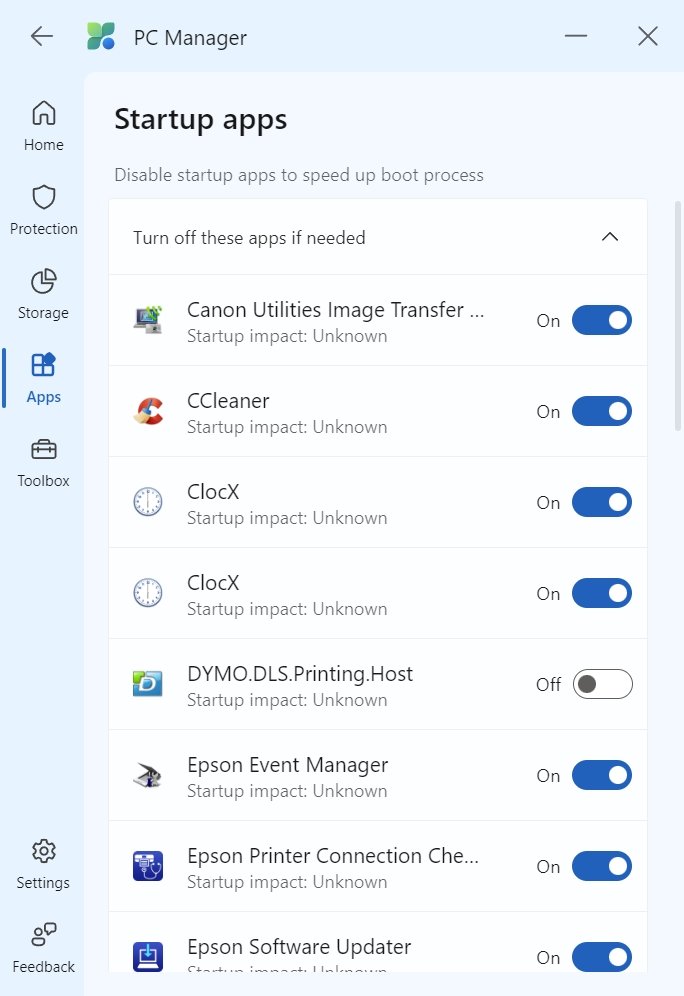
Task: Turn off Epson Event Manager toggle
Action: pos(601,775)
